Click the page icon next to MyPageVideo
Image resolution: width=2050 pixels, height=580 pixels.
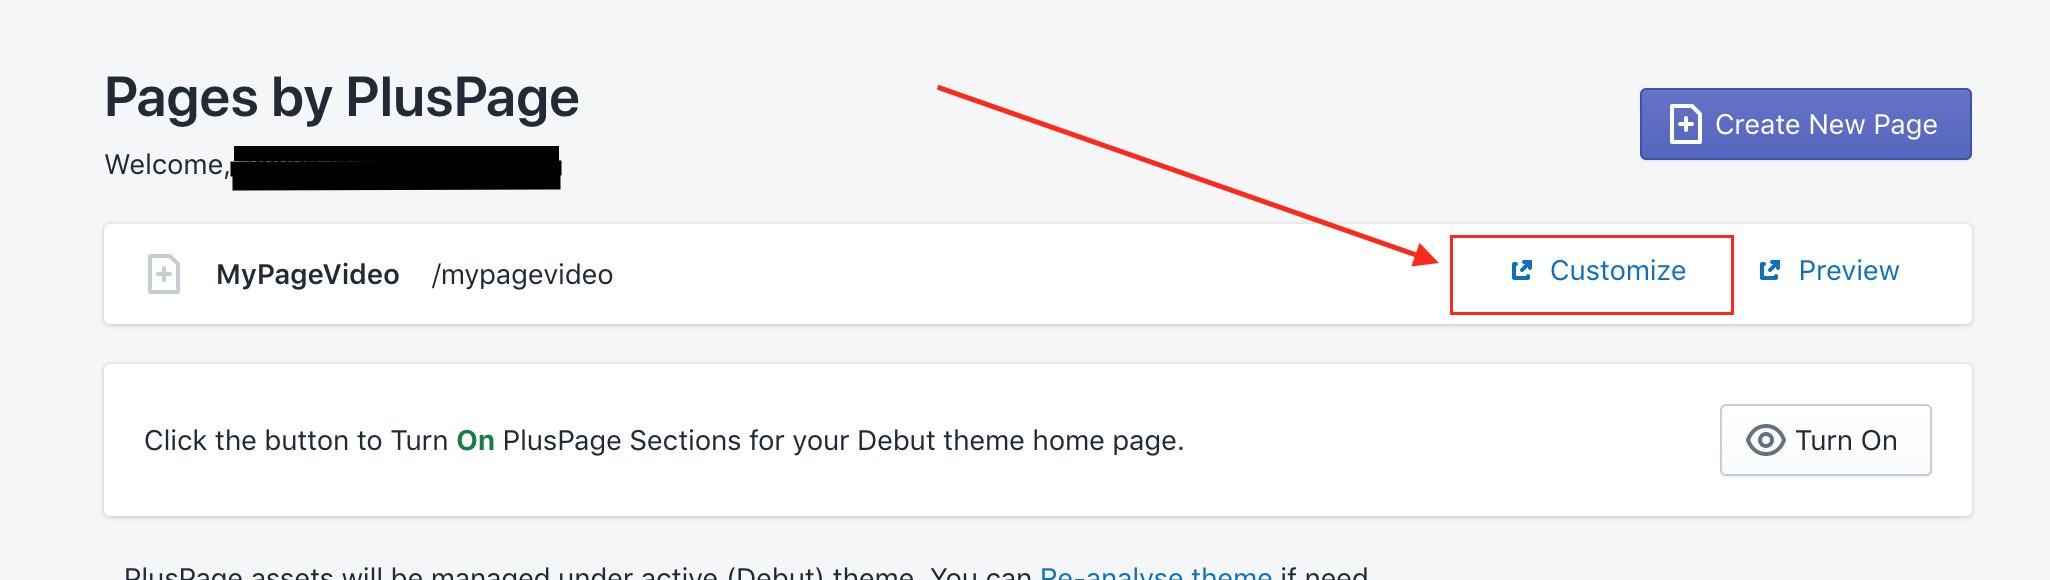pyautogui.click(x=164, y=274)
